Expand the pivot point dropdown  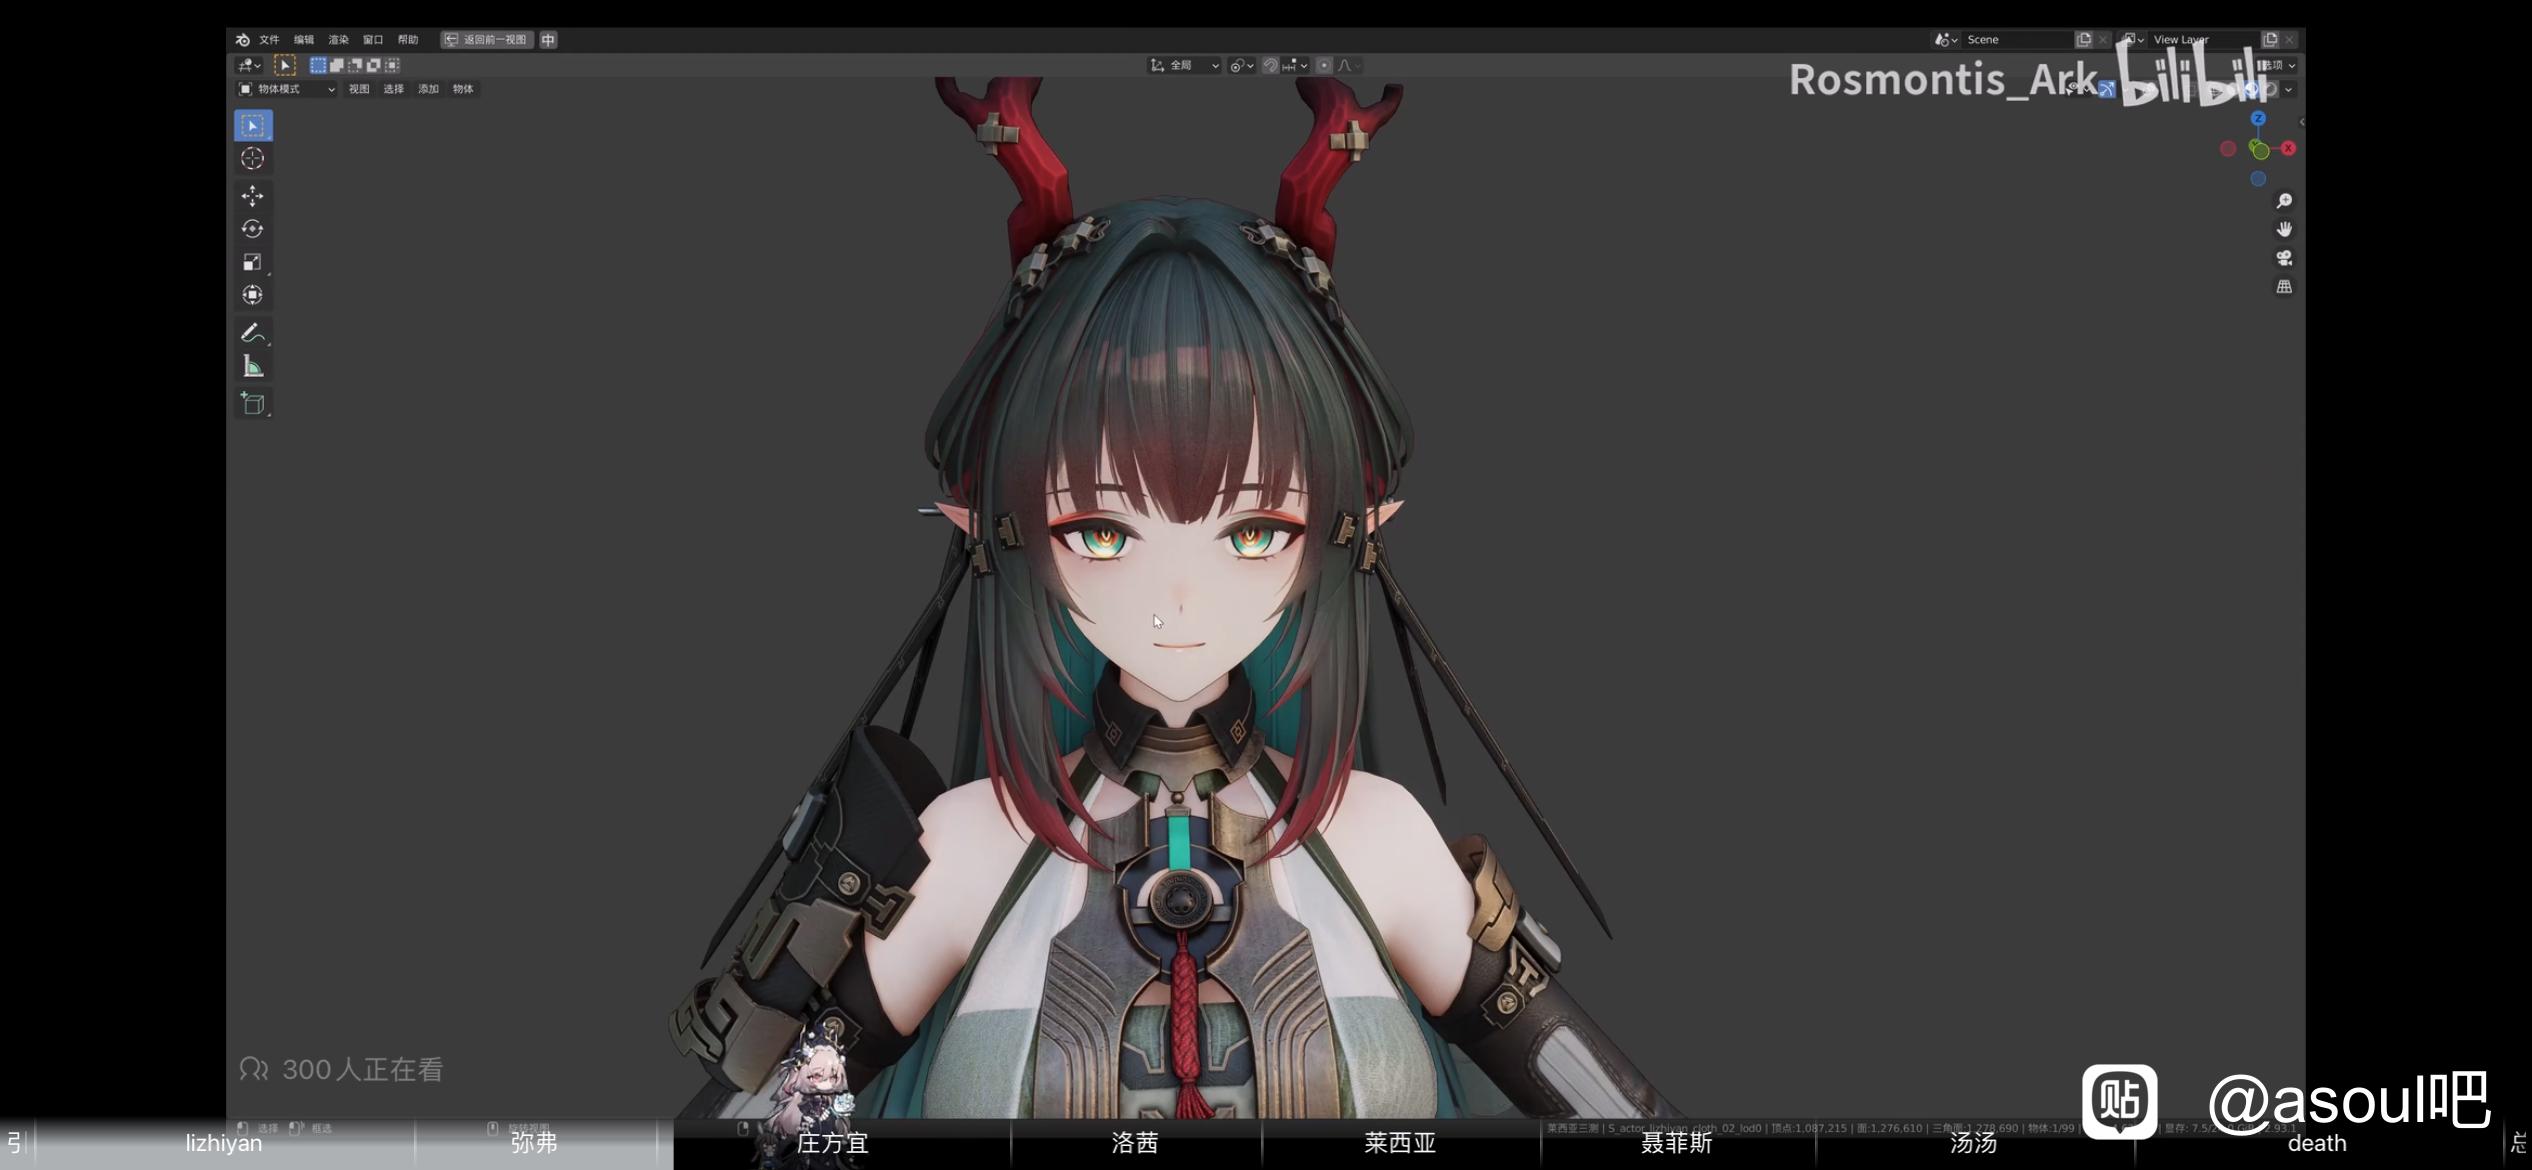1241,65
